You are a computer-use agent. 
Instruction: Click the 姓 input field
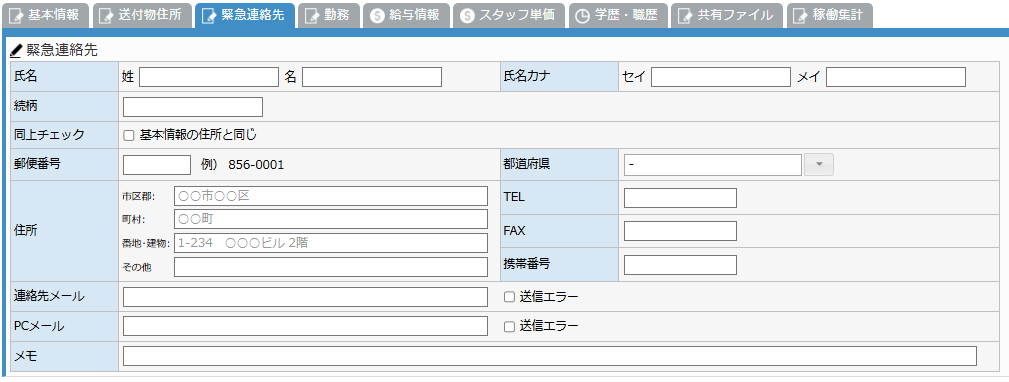(208, 77)
